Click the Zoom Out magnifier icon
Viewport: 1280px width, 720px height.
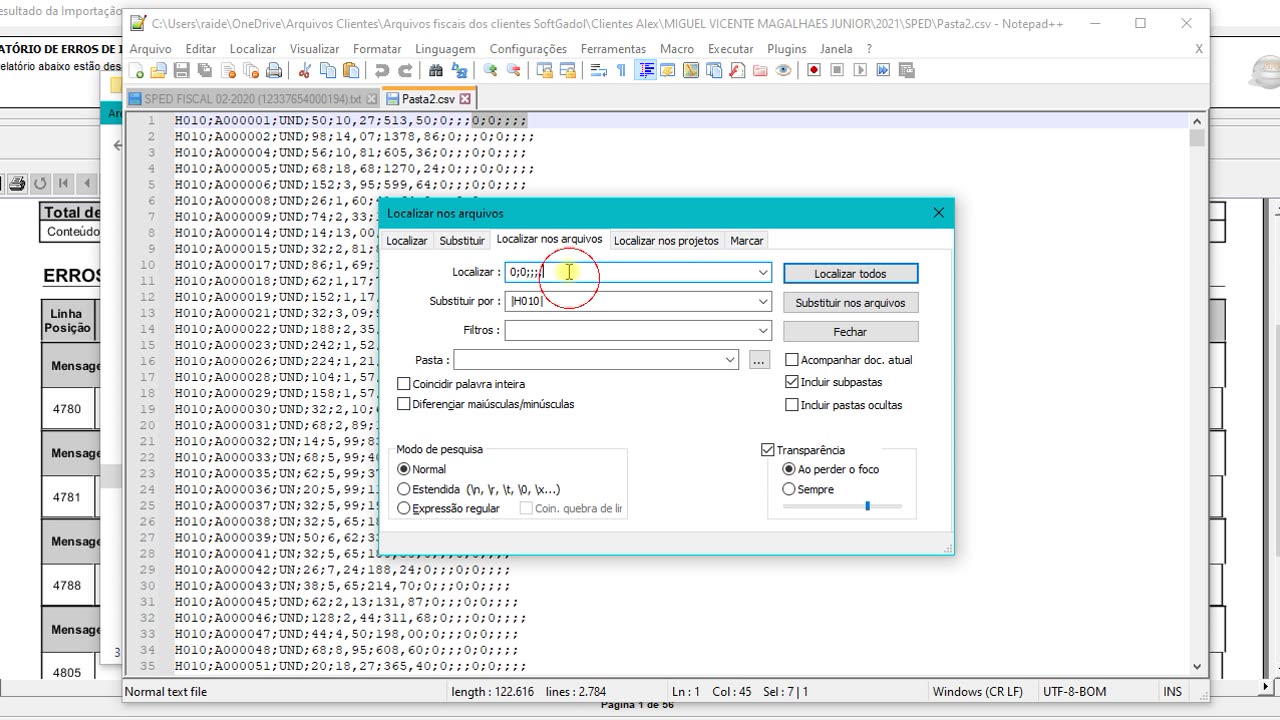(x=514, y=70)
